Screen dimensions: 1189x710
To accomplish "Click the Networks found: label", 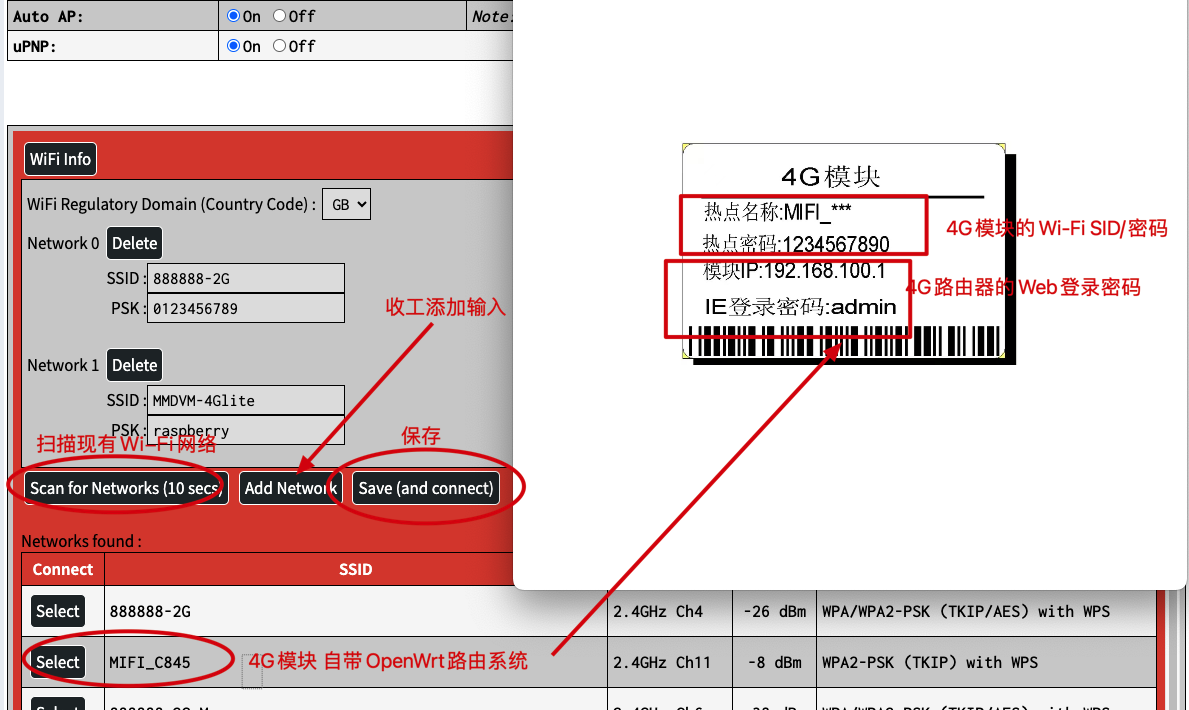I will [81, 541].
